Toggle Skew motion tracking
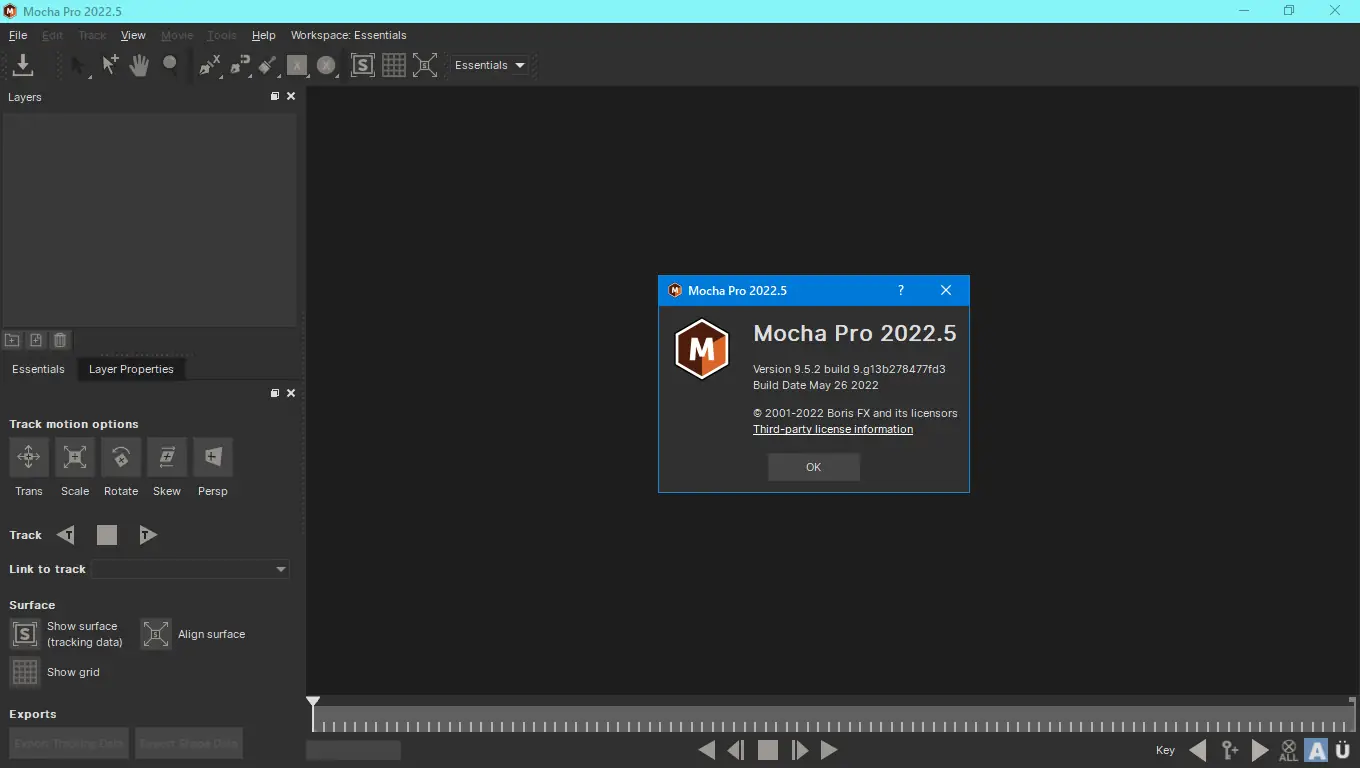 click(x=167, y=457)
